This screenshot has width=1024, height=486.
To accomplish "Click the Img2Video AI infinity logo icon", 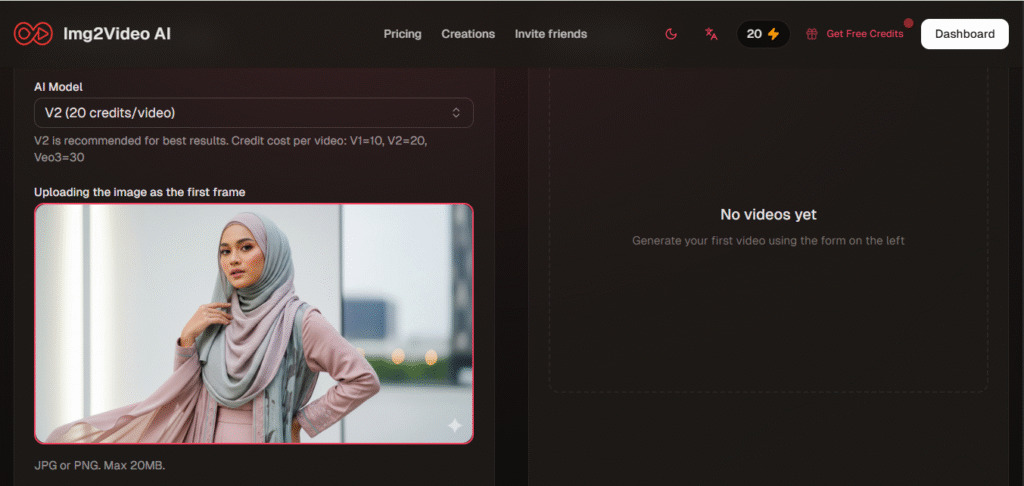I will pos(33,34).
